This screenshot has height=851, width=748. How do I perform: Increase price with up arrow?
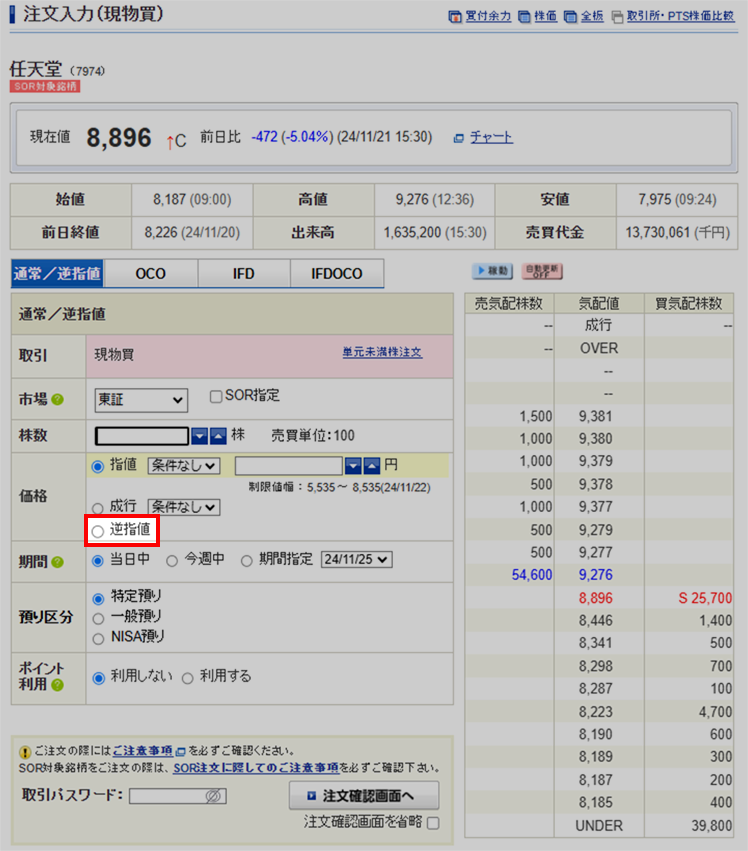click(x=372, y=466)
